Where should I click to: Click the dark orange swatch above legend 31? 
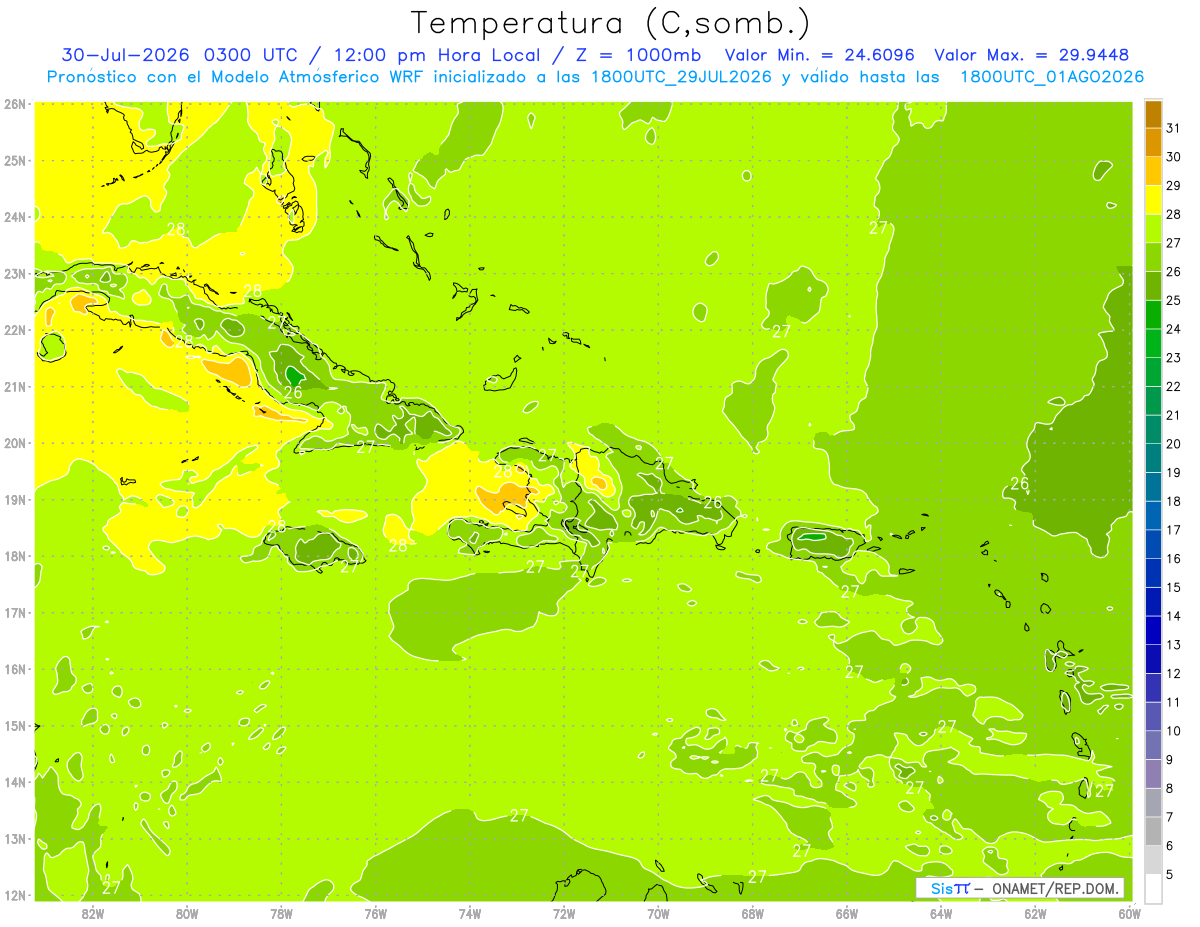pyautogui.click(x=1153, y=114)
